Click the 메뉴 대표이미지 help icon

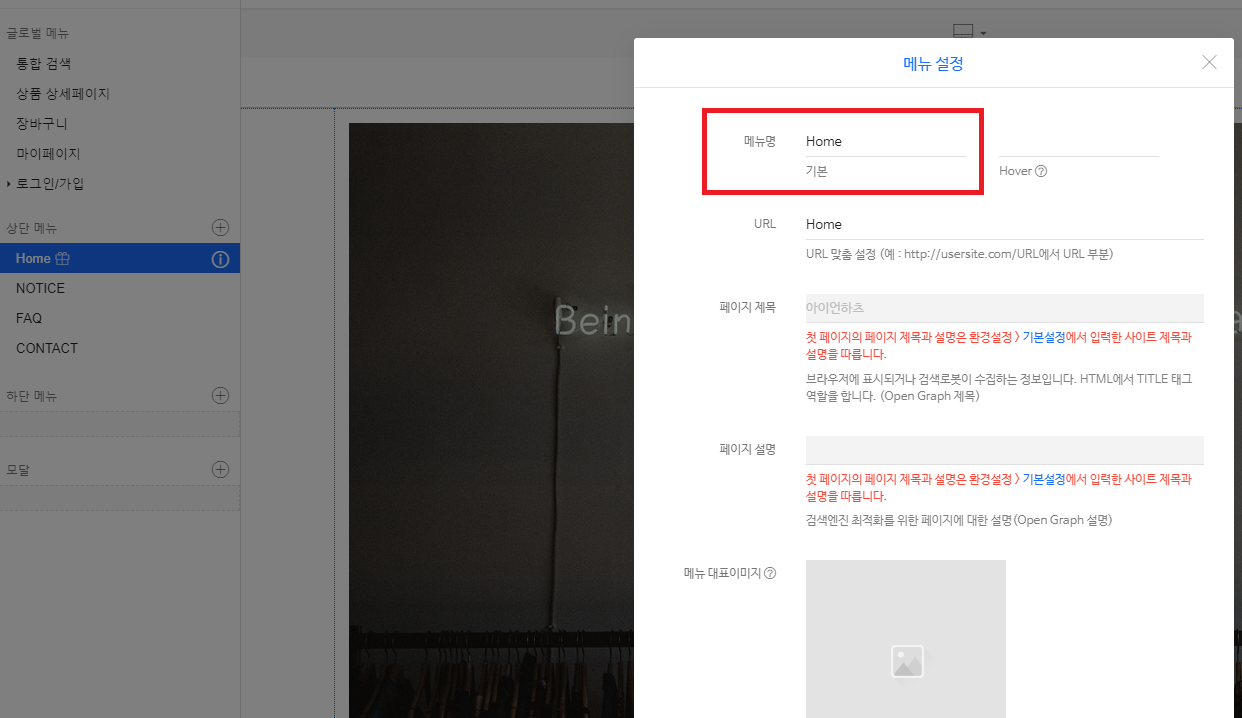[x=770, y=573]
